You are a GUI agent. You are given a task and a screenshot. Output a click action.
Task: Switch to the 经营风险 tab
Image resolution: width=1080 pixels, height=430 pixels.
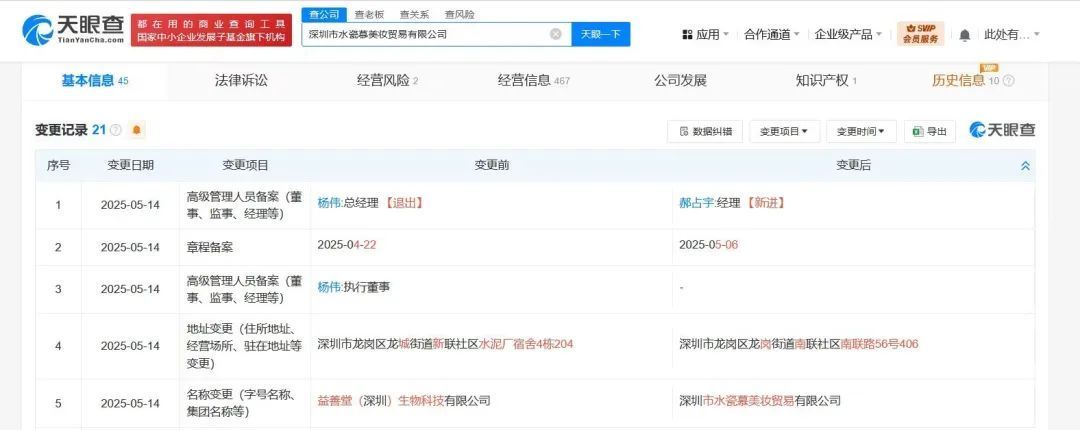pos(387,80)
